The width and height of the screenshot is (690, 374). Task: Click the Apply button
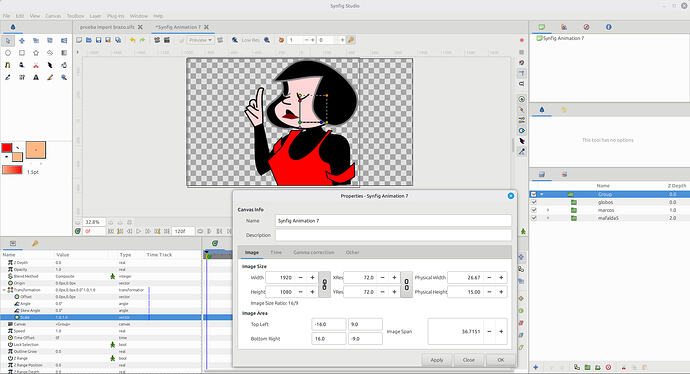pyautogui.click(x=437, y=360)
